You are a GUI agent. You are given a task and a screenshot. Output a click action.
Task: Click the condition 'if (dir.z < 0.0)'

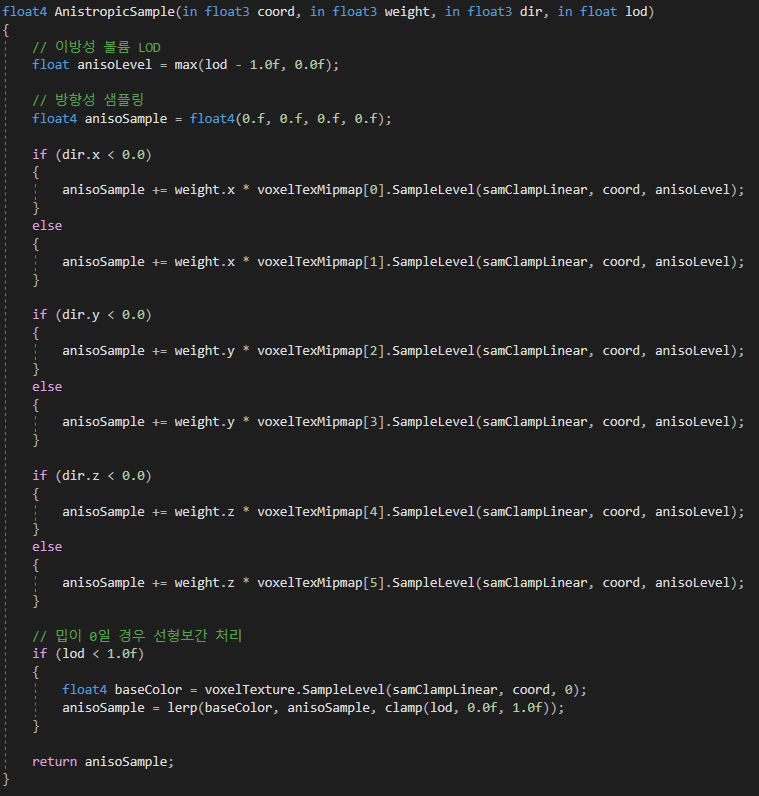point(92,476)
